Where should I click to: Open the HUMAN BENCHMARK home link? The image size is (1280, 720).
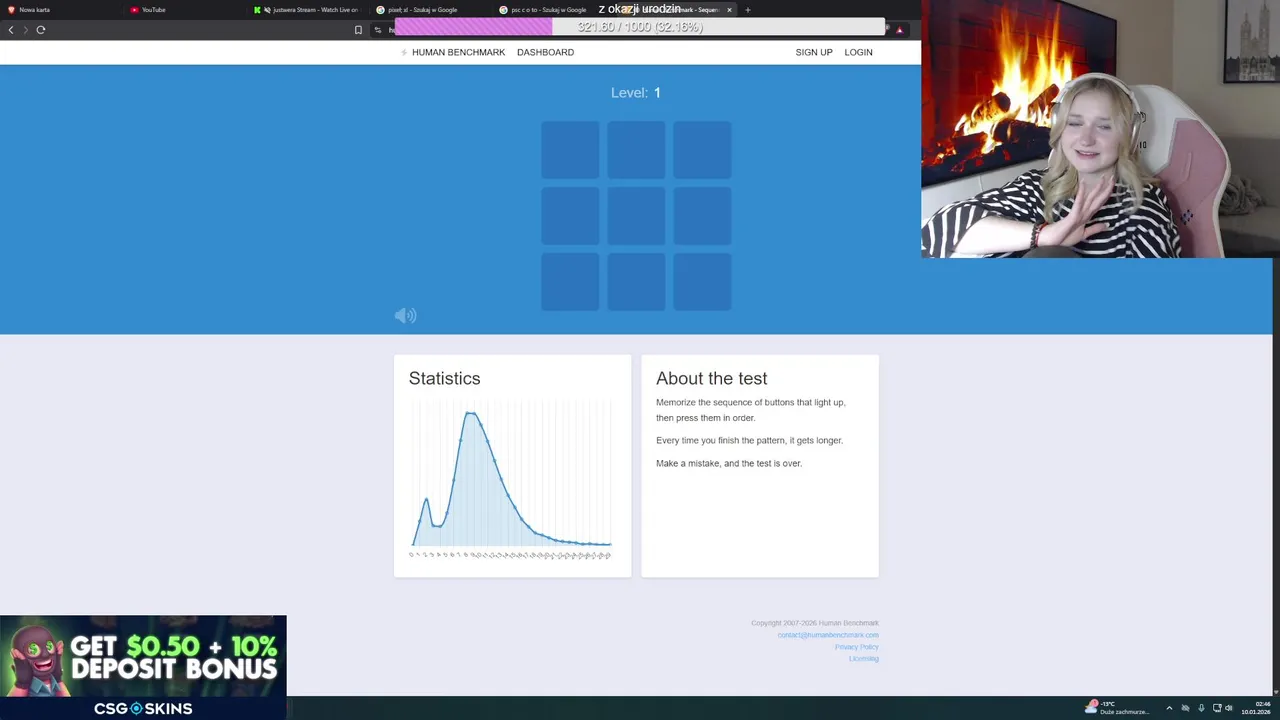(x=458, y=52)
